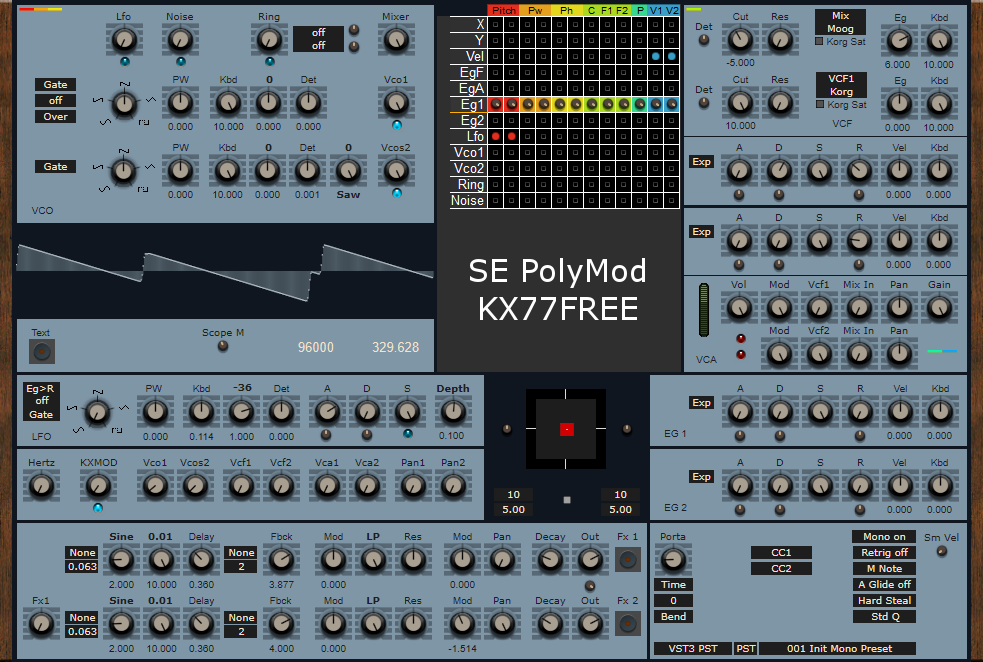Toggle the Vel row V2 blue matrix cell

[x=671, y=56]
